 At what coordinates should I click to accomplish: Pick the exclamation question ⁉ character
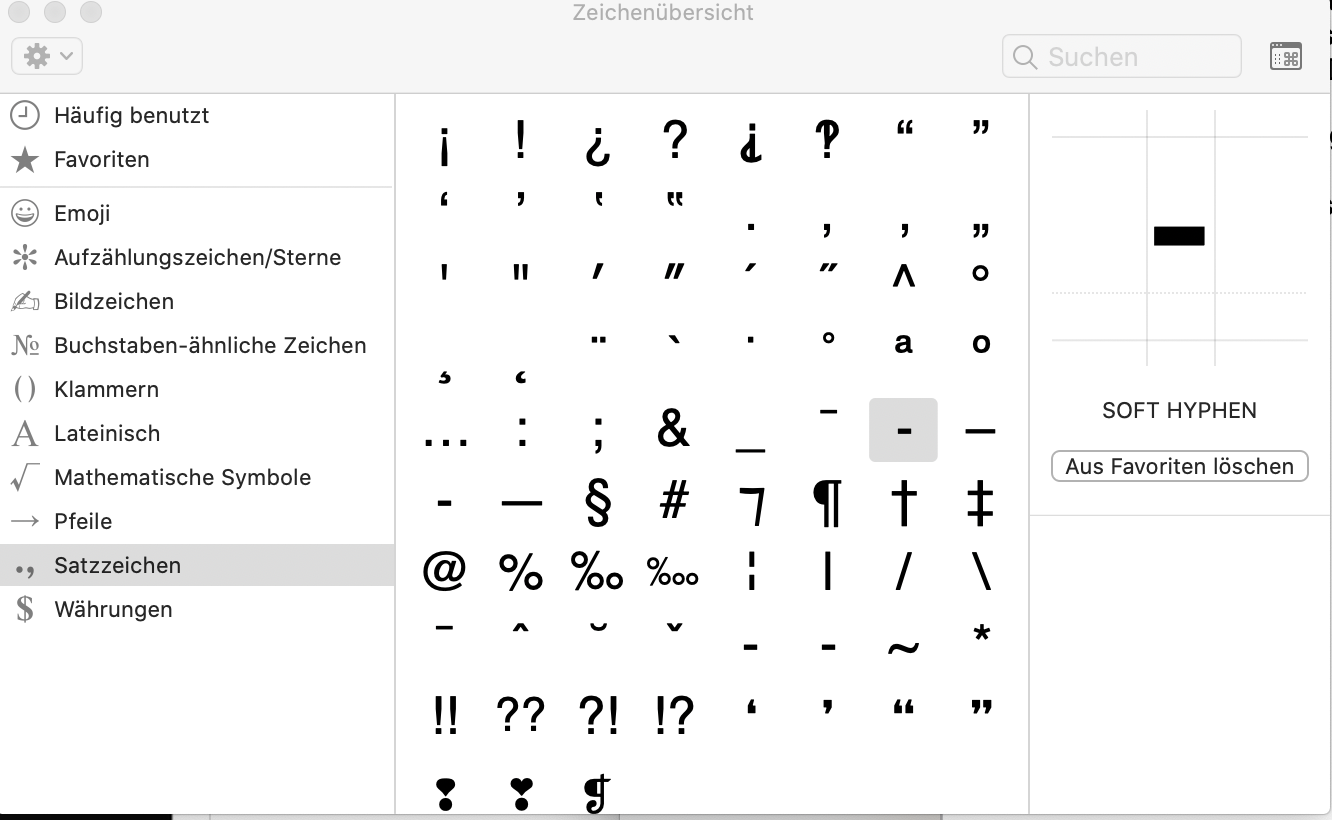pyautogui.click(x=674, y=716)
